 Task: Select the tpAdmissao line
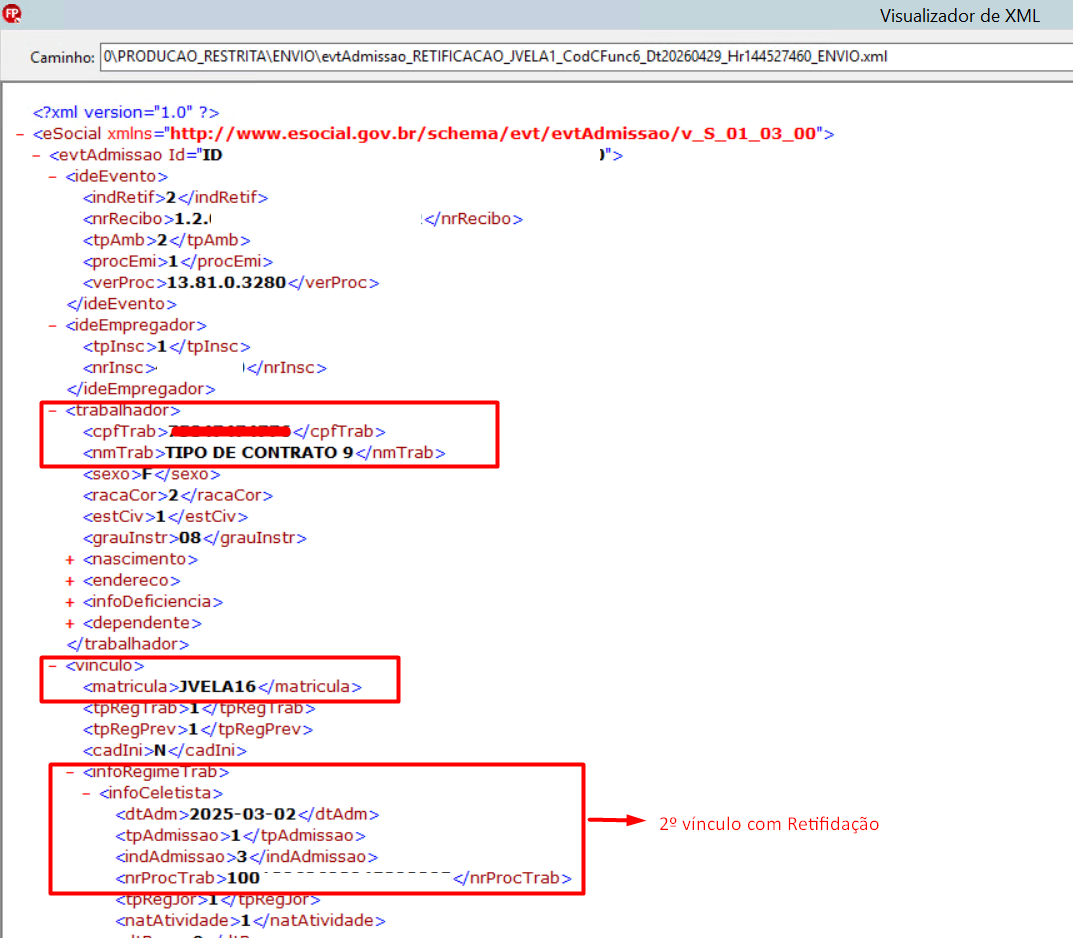[x=241, y=835]
